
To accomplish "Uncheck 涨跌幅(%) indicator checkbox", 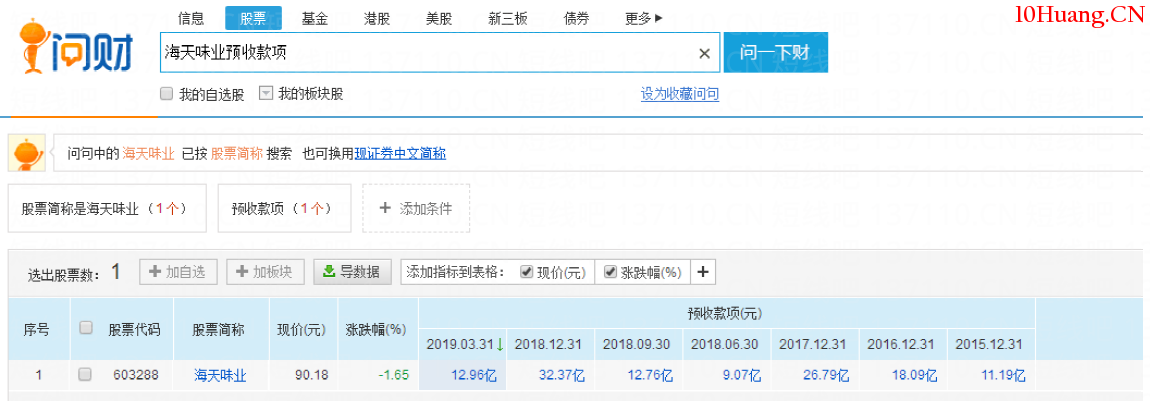I will 609,272.
